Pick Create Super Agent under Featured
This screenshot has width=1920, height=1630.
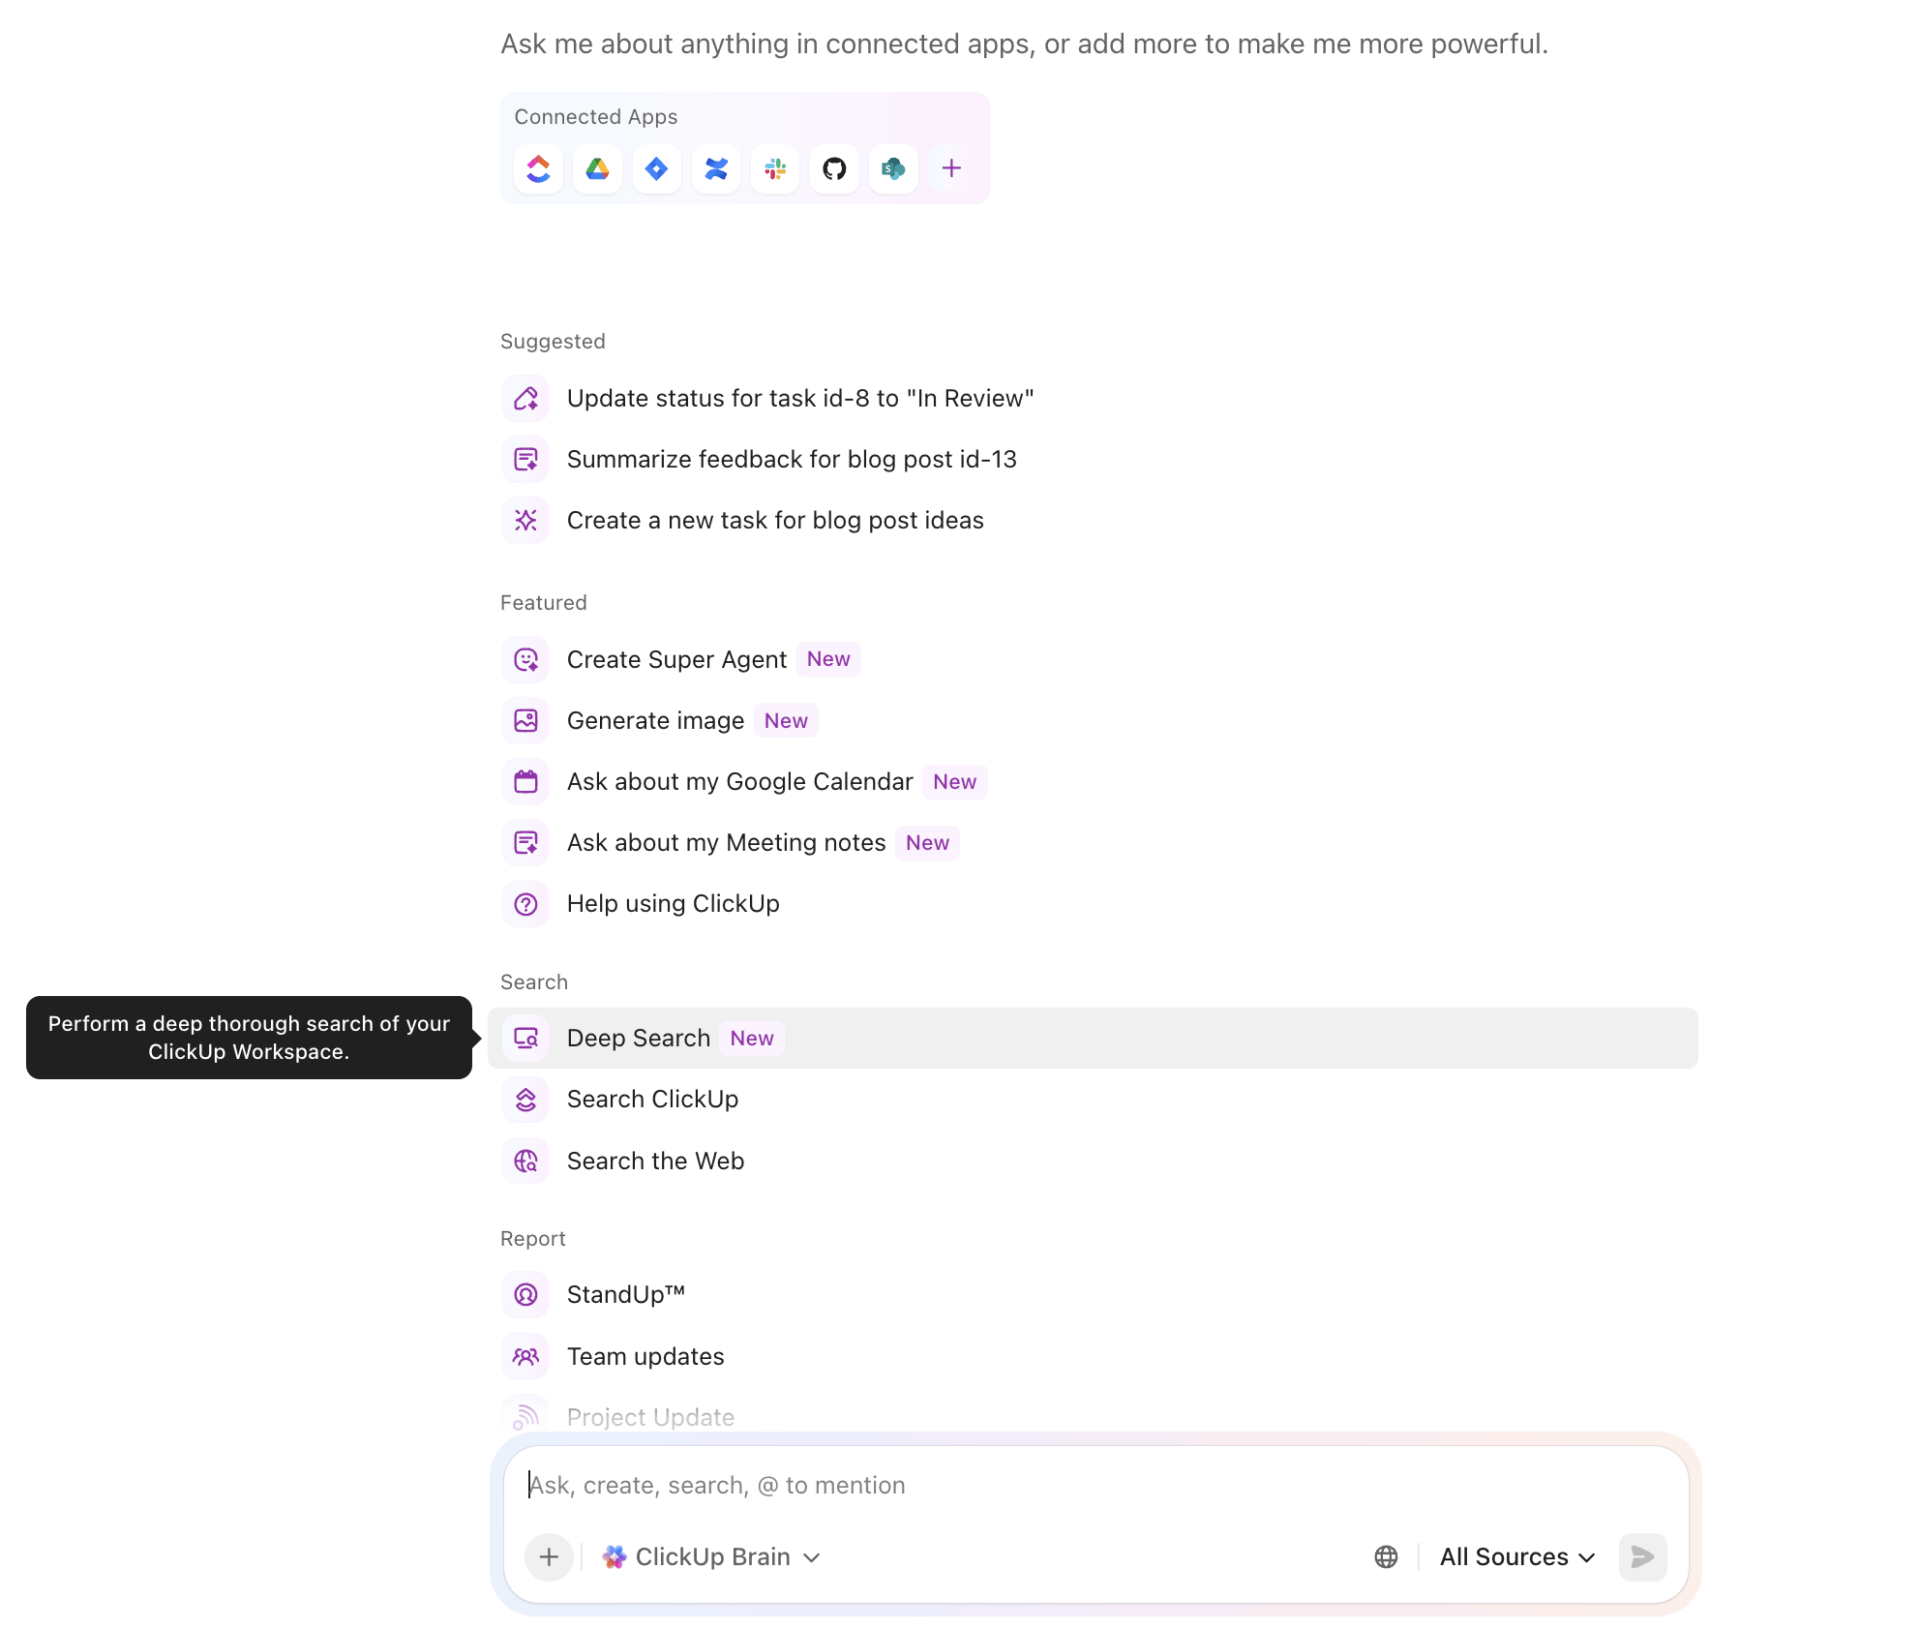tap(676, 659)
